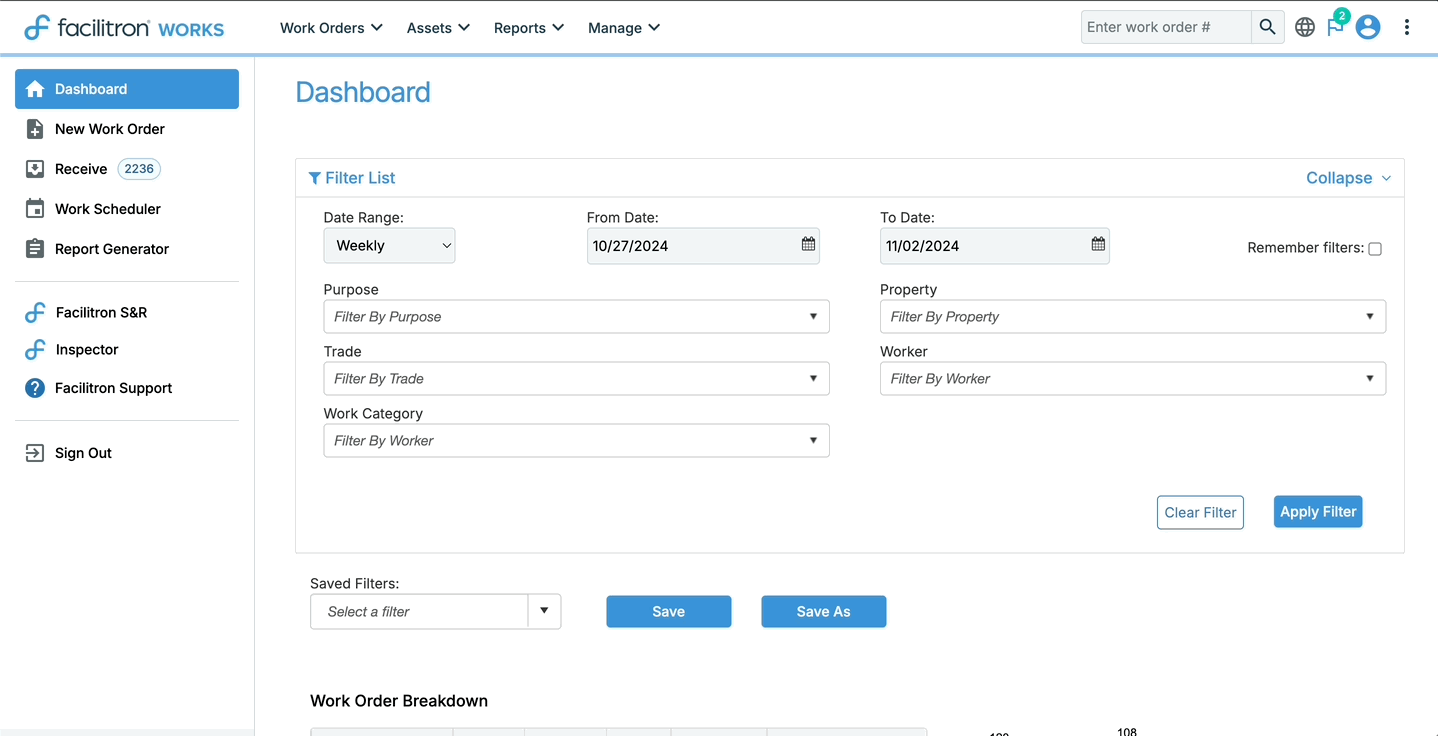1438x736 pixels.
Task: Click the Inspector logo icon
Action: pos(35,350)
